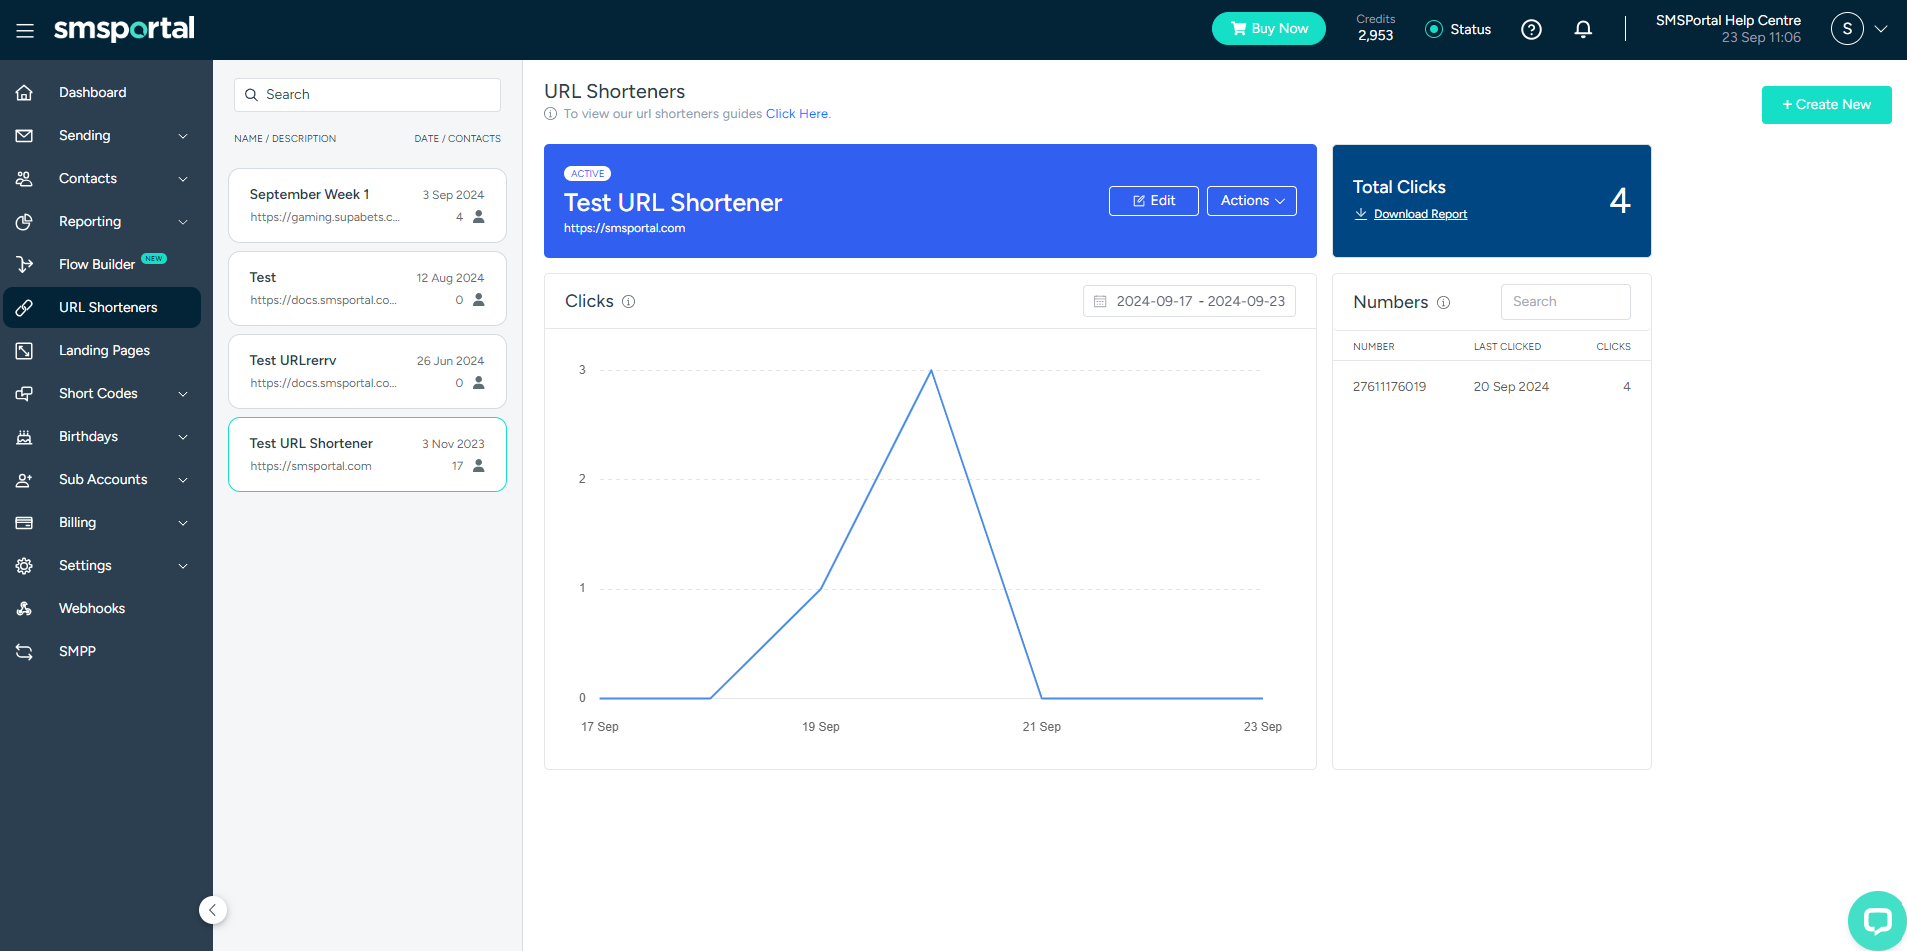The width and height of the screenshot is (1907, 951).
Task: Expand the Reporting menu chevron
Action: (x=183, y=222)
